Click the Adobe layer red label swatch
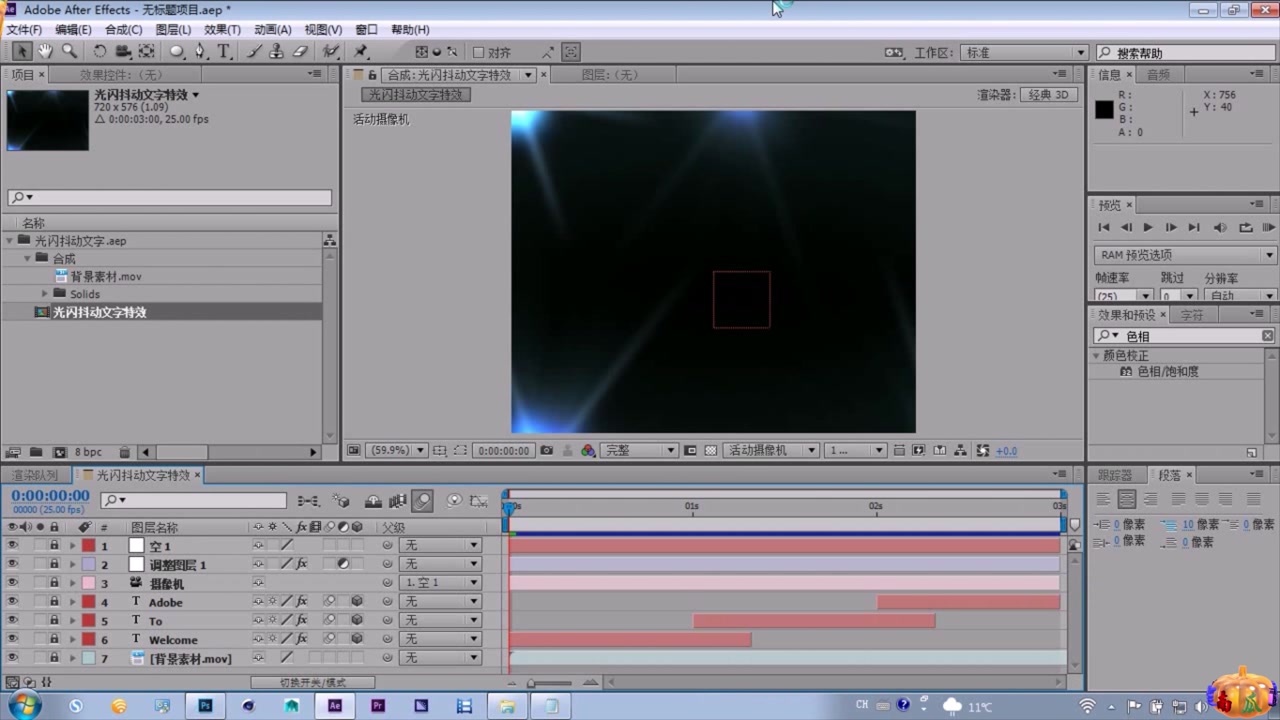Viewport: 1280px width, 720px height. [x=89, y=602]
